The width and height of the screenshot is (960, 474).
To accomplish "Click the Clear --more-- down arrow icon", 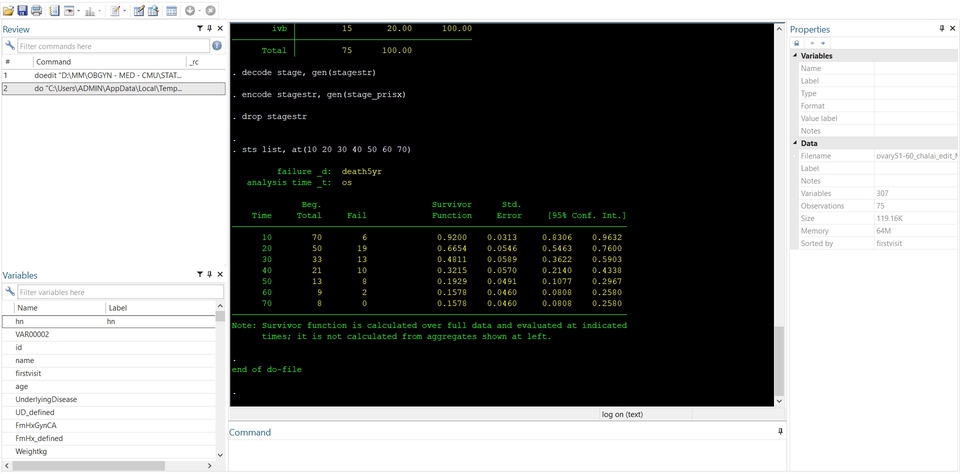I will tap(189, 10).
